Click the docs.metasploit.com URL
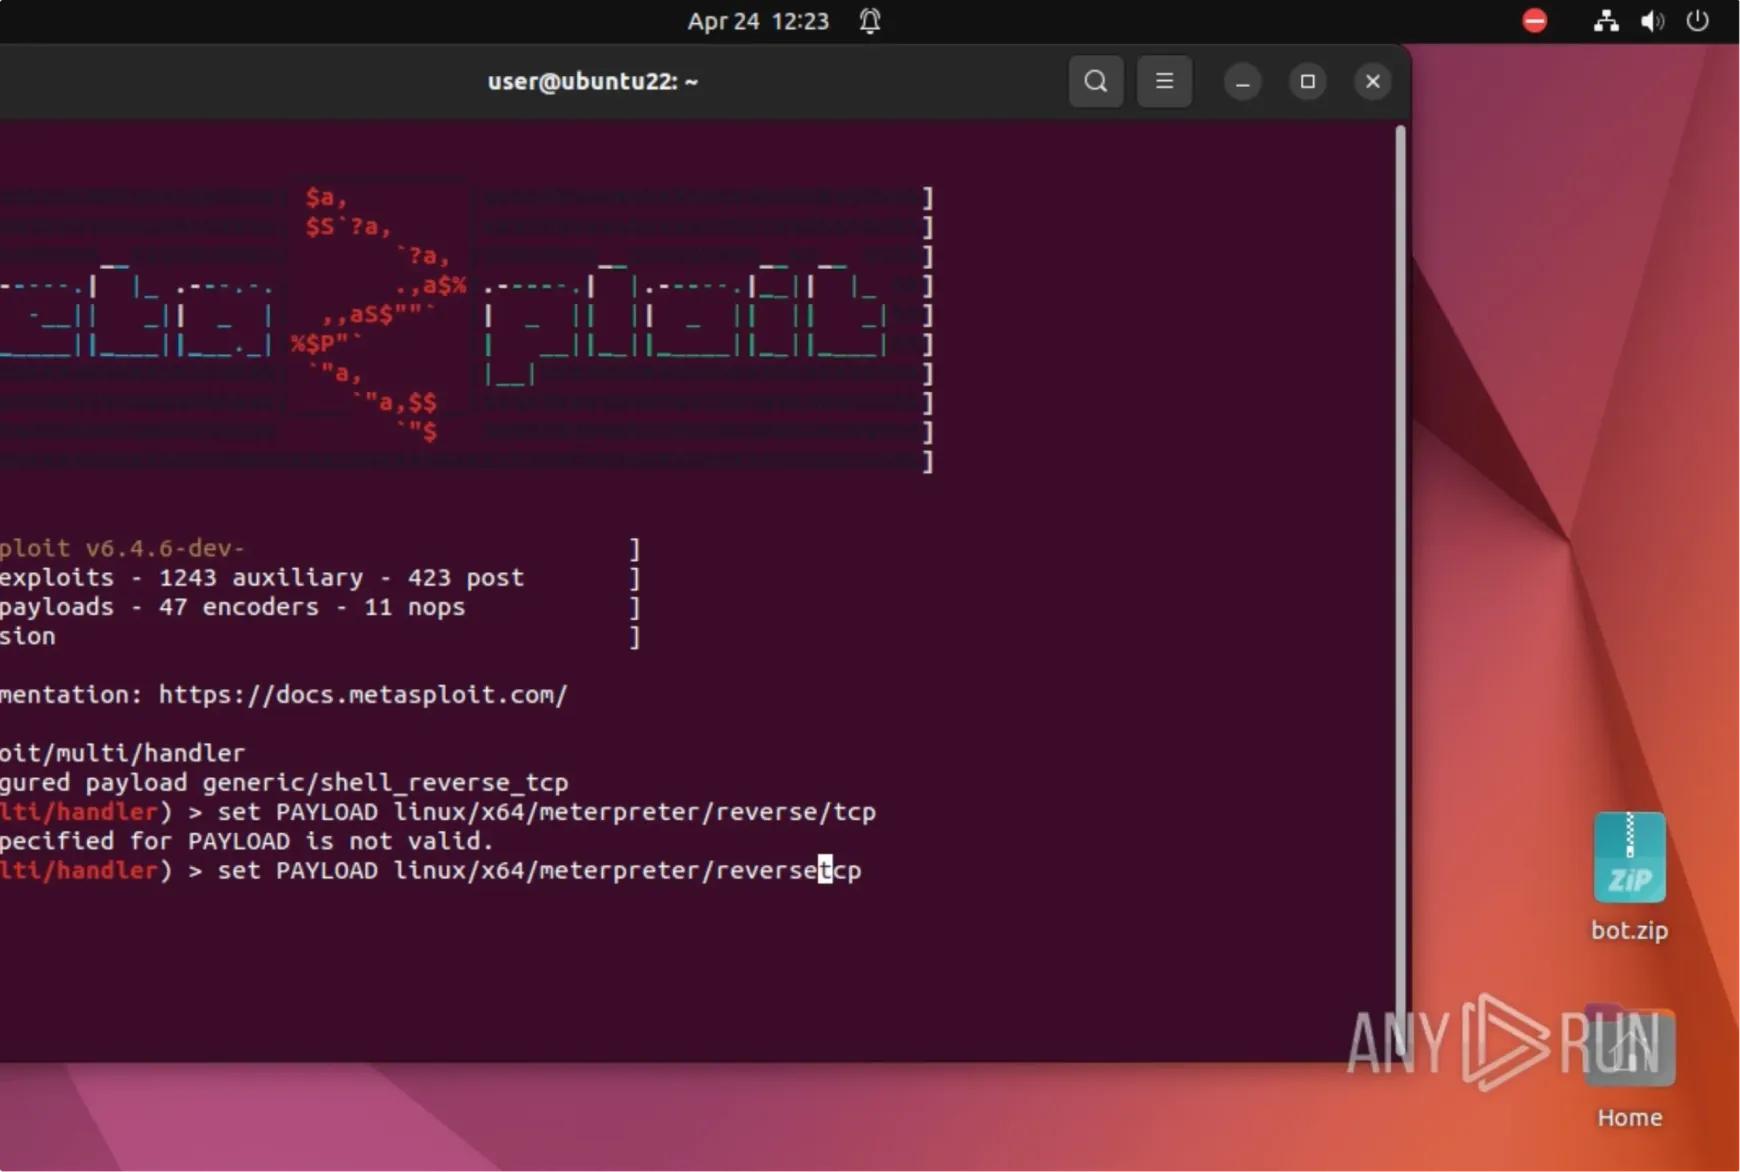The width and height of the screenshot is (1740, 1172). 363,695
